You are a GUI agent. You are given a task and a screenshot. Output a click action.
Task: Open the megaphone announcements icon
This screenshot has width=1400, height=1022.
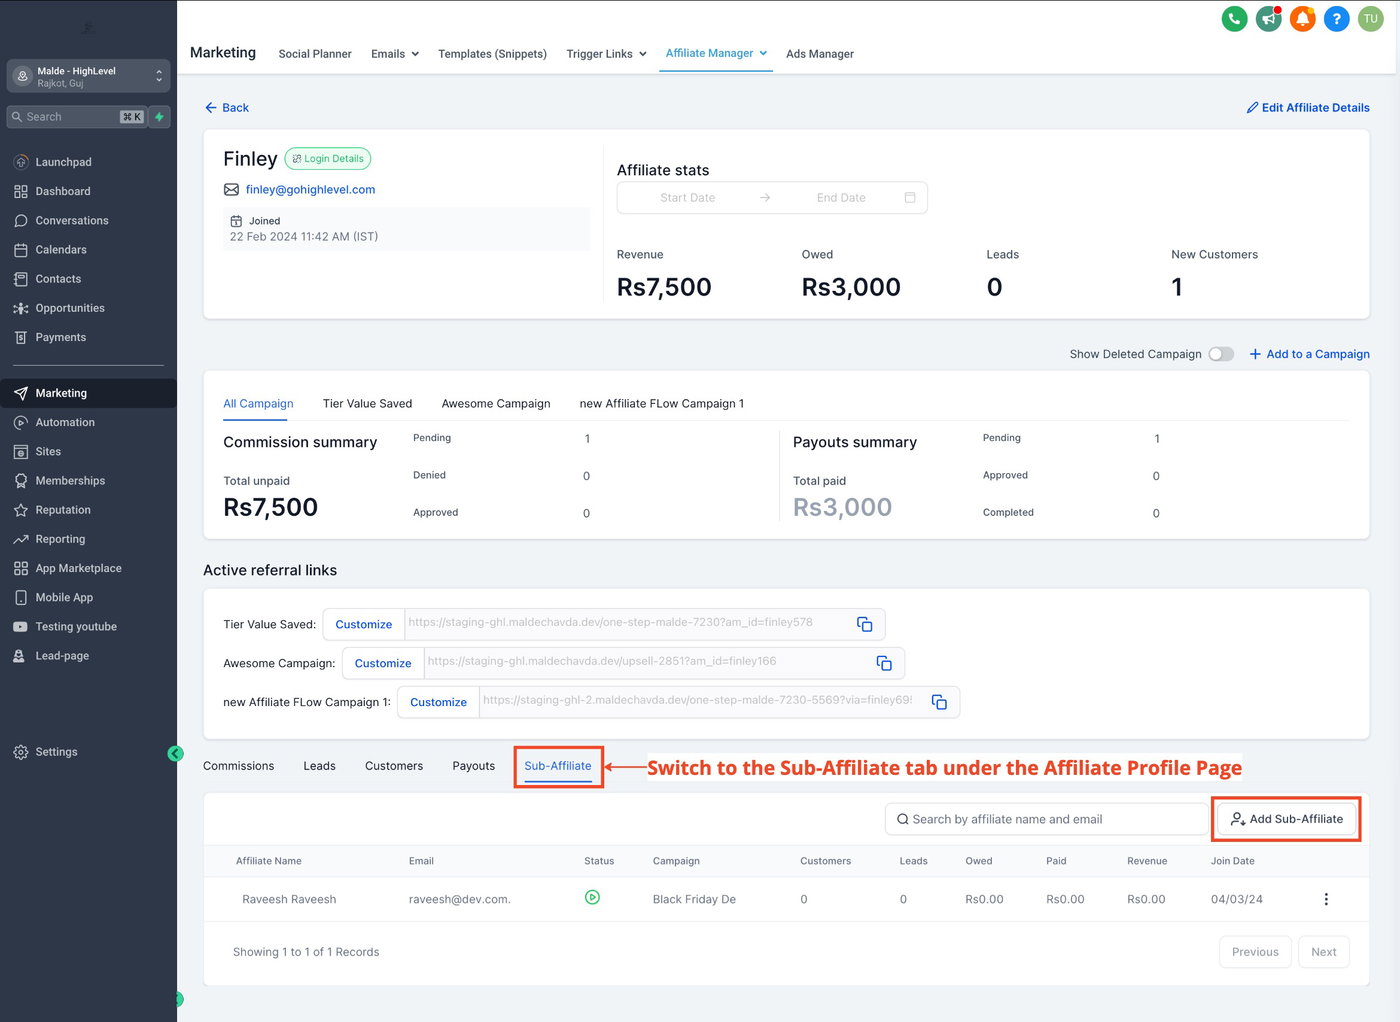pos(1268,19)
